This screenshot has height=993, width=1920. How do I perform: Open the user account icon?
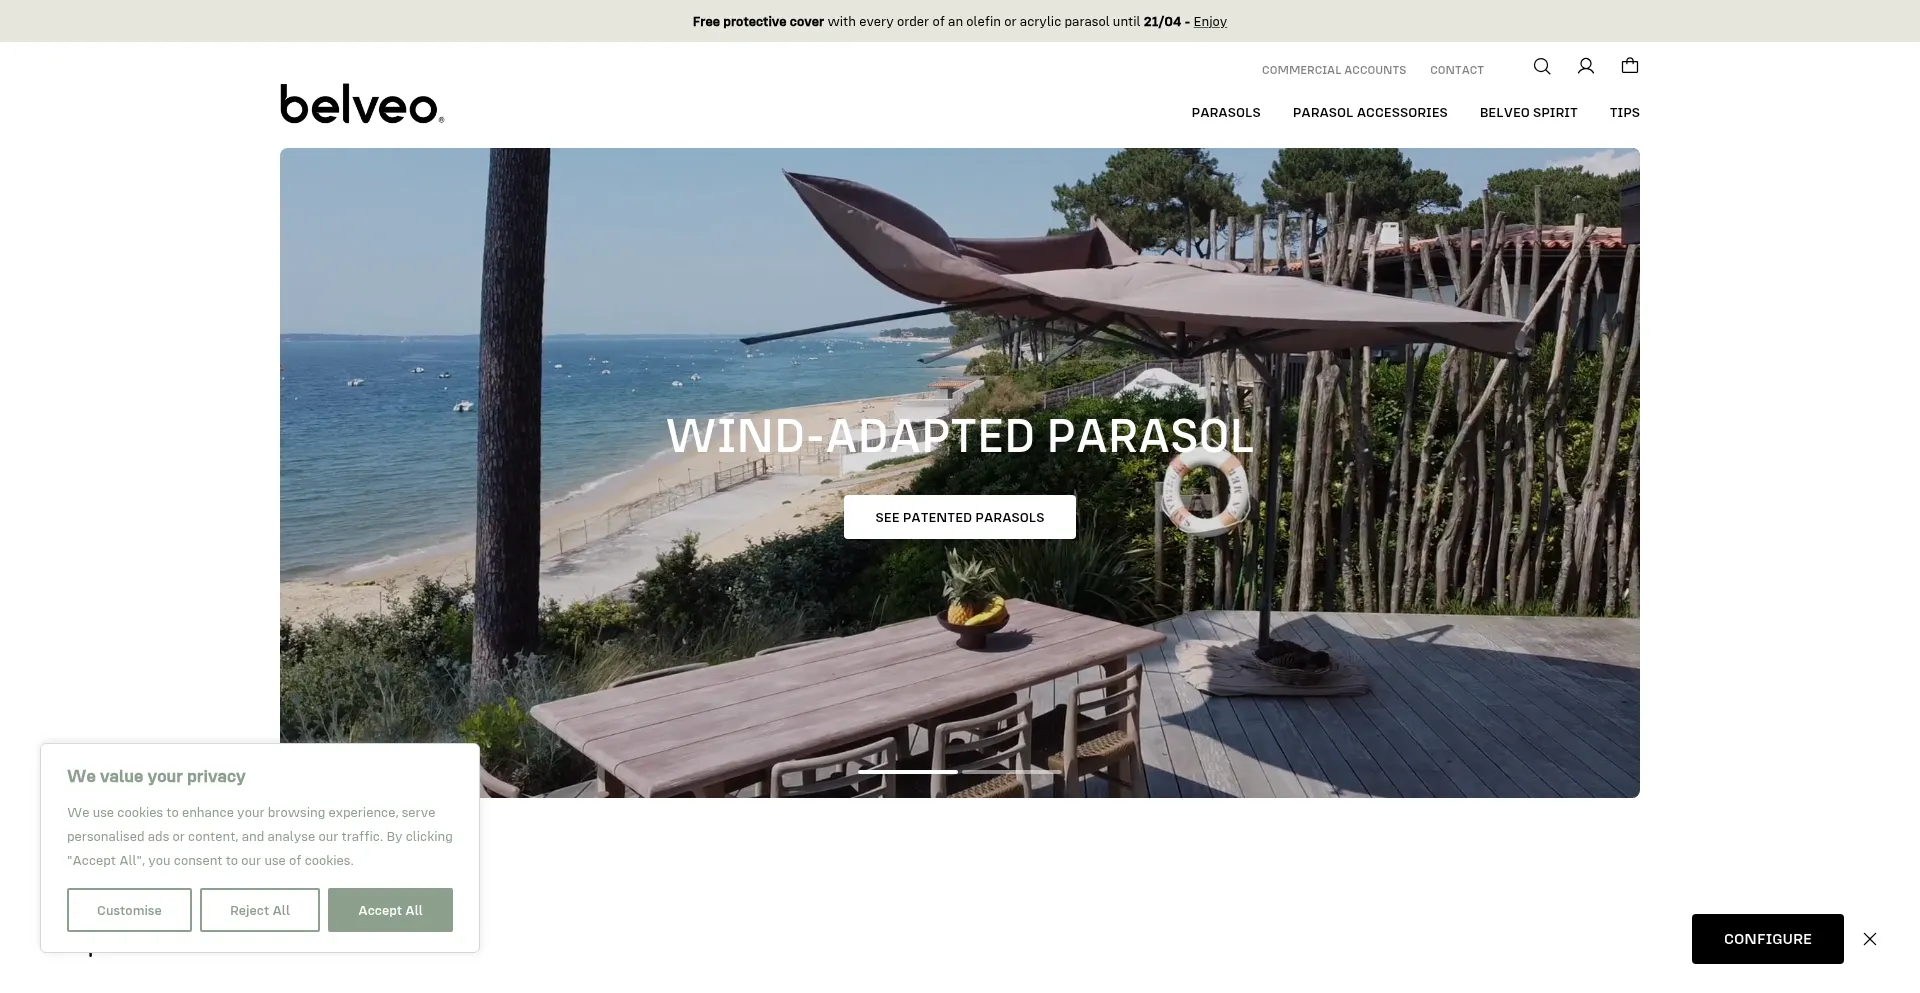(1586, 66)
